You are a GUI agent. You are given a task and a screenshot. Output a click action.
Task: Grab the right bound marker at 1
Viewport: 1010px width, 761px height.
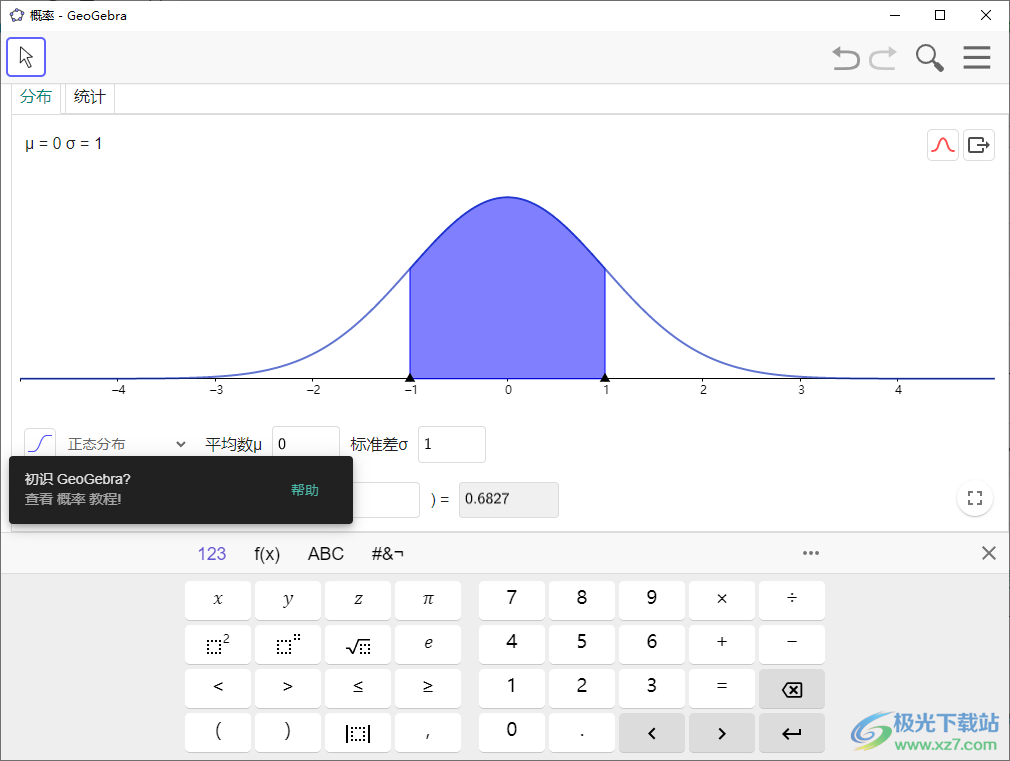(605, 378)
